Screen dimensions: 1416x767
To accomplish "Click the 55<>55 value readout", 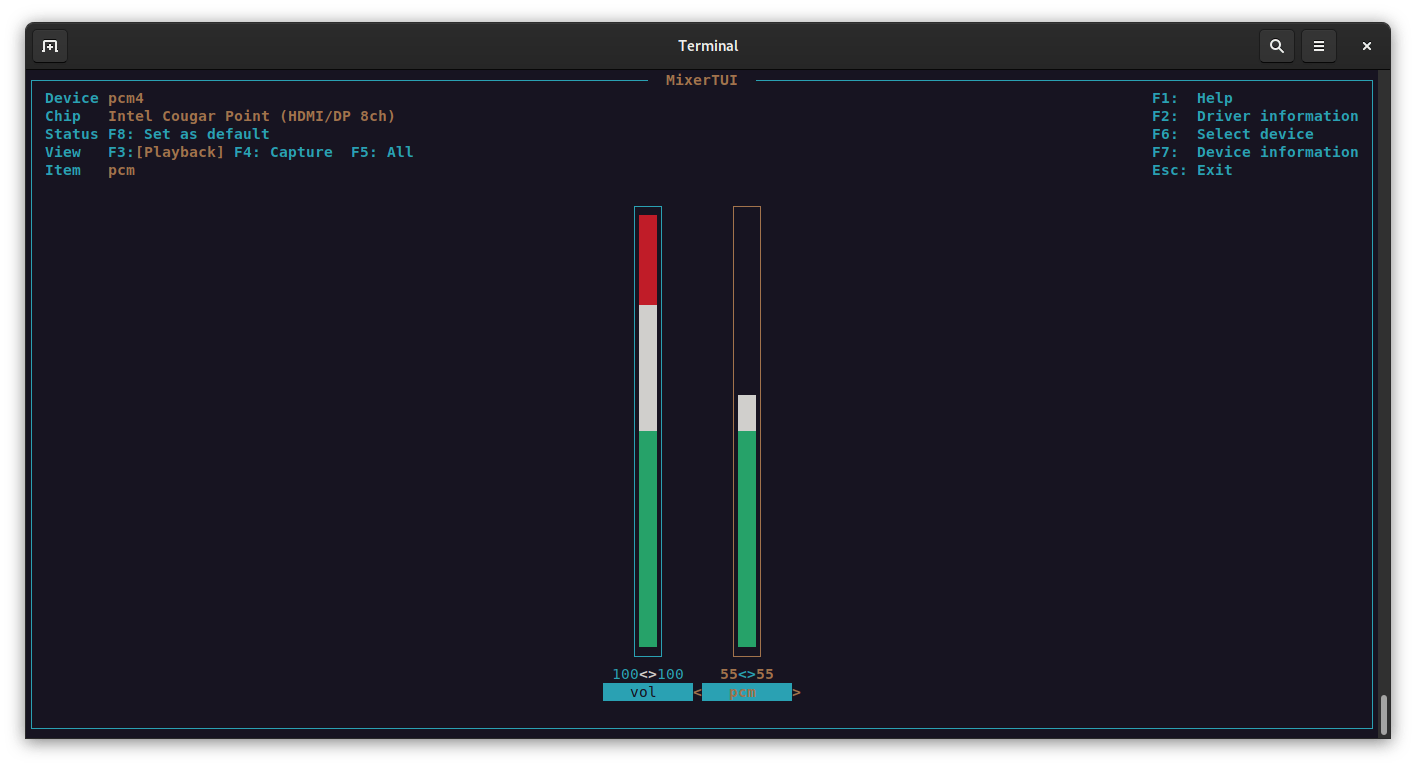I will (747, 673).
